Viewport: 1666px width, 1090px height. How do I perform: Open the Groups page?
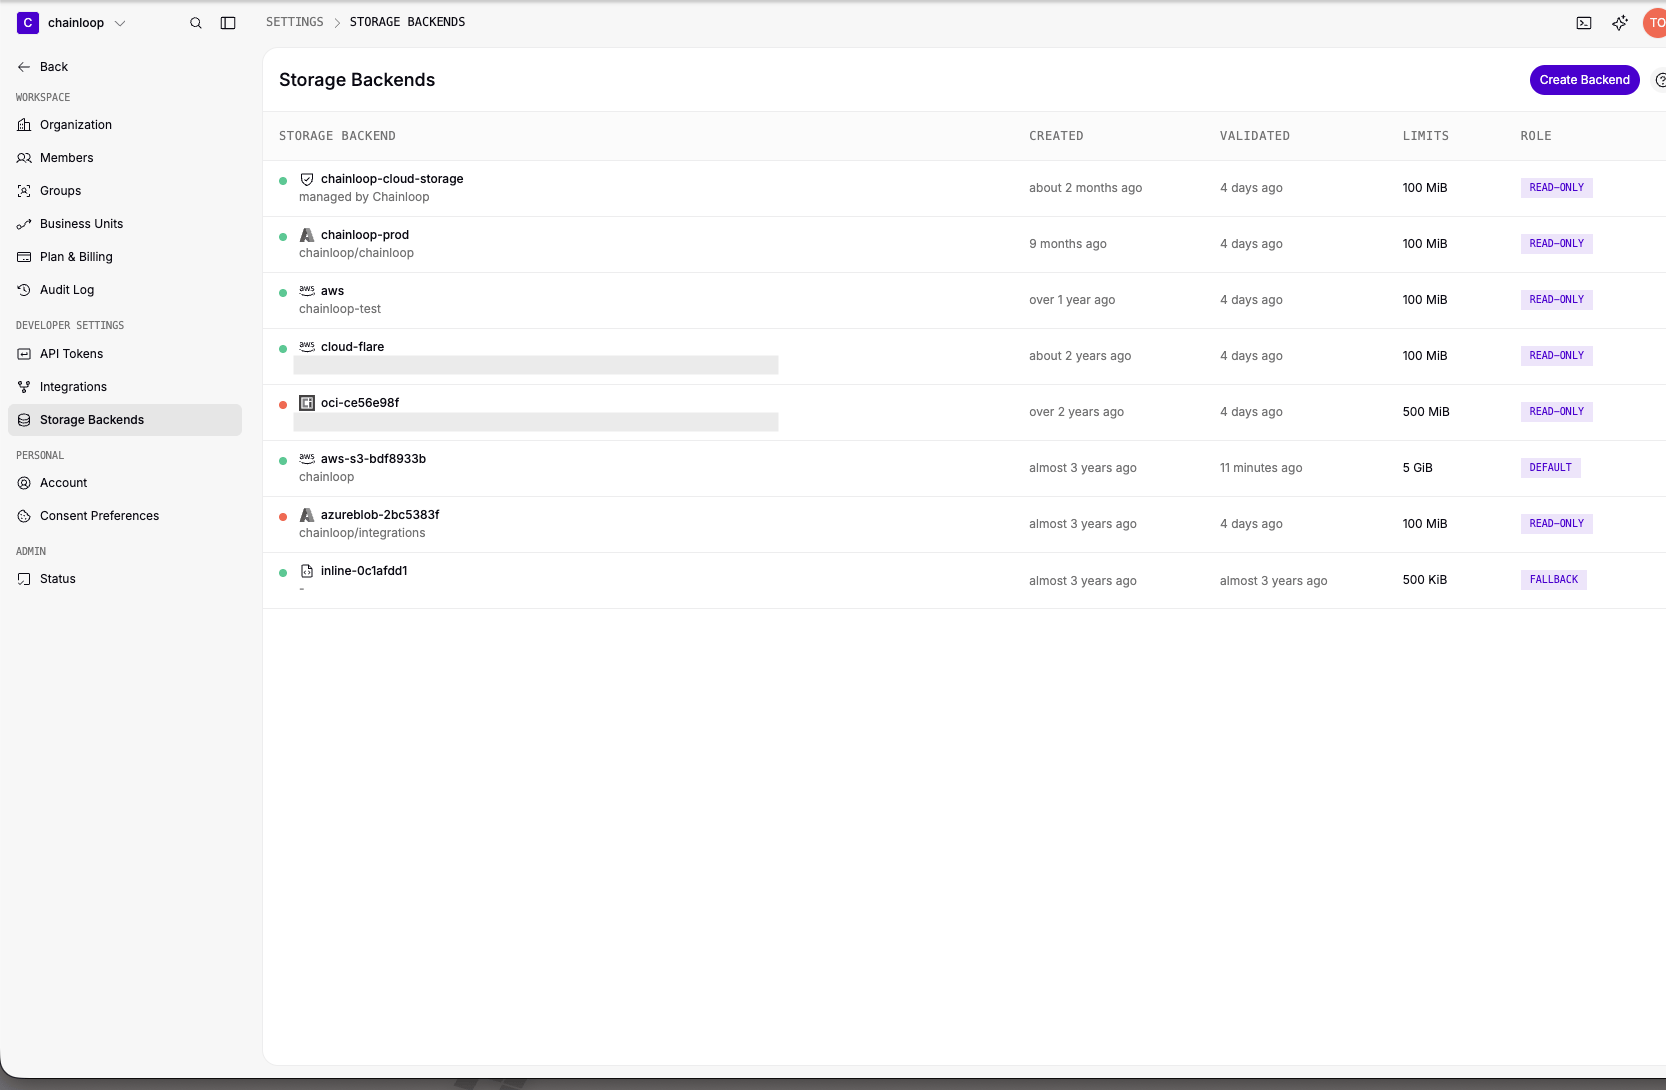pos(125,191)
